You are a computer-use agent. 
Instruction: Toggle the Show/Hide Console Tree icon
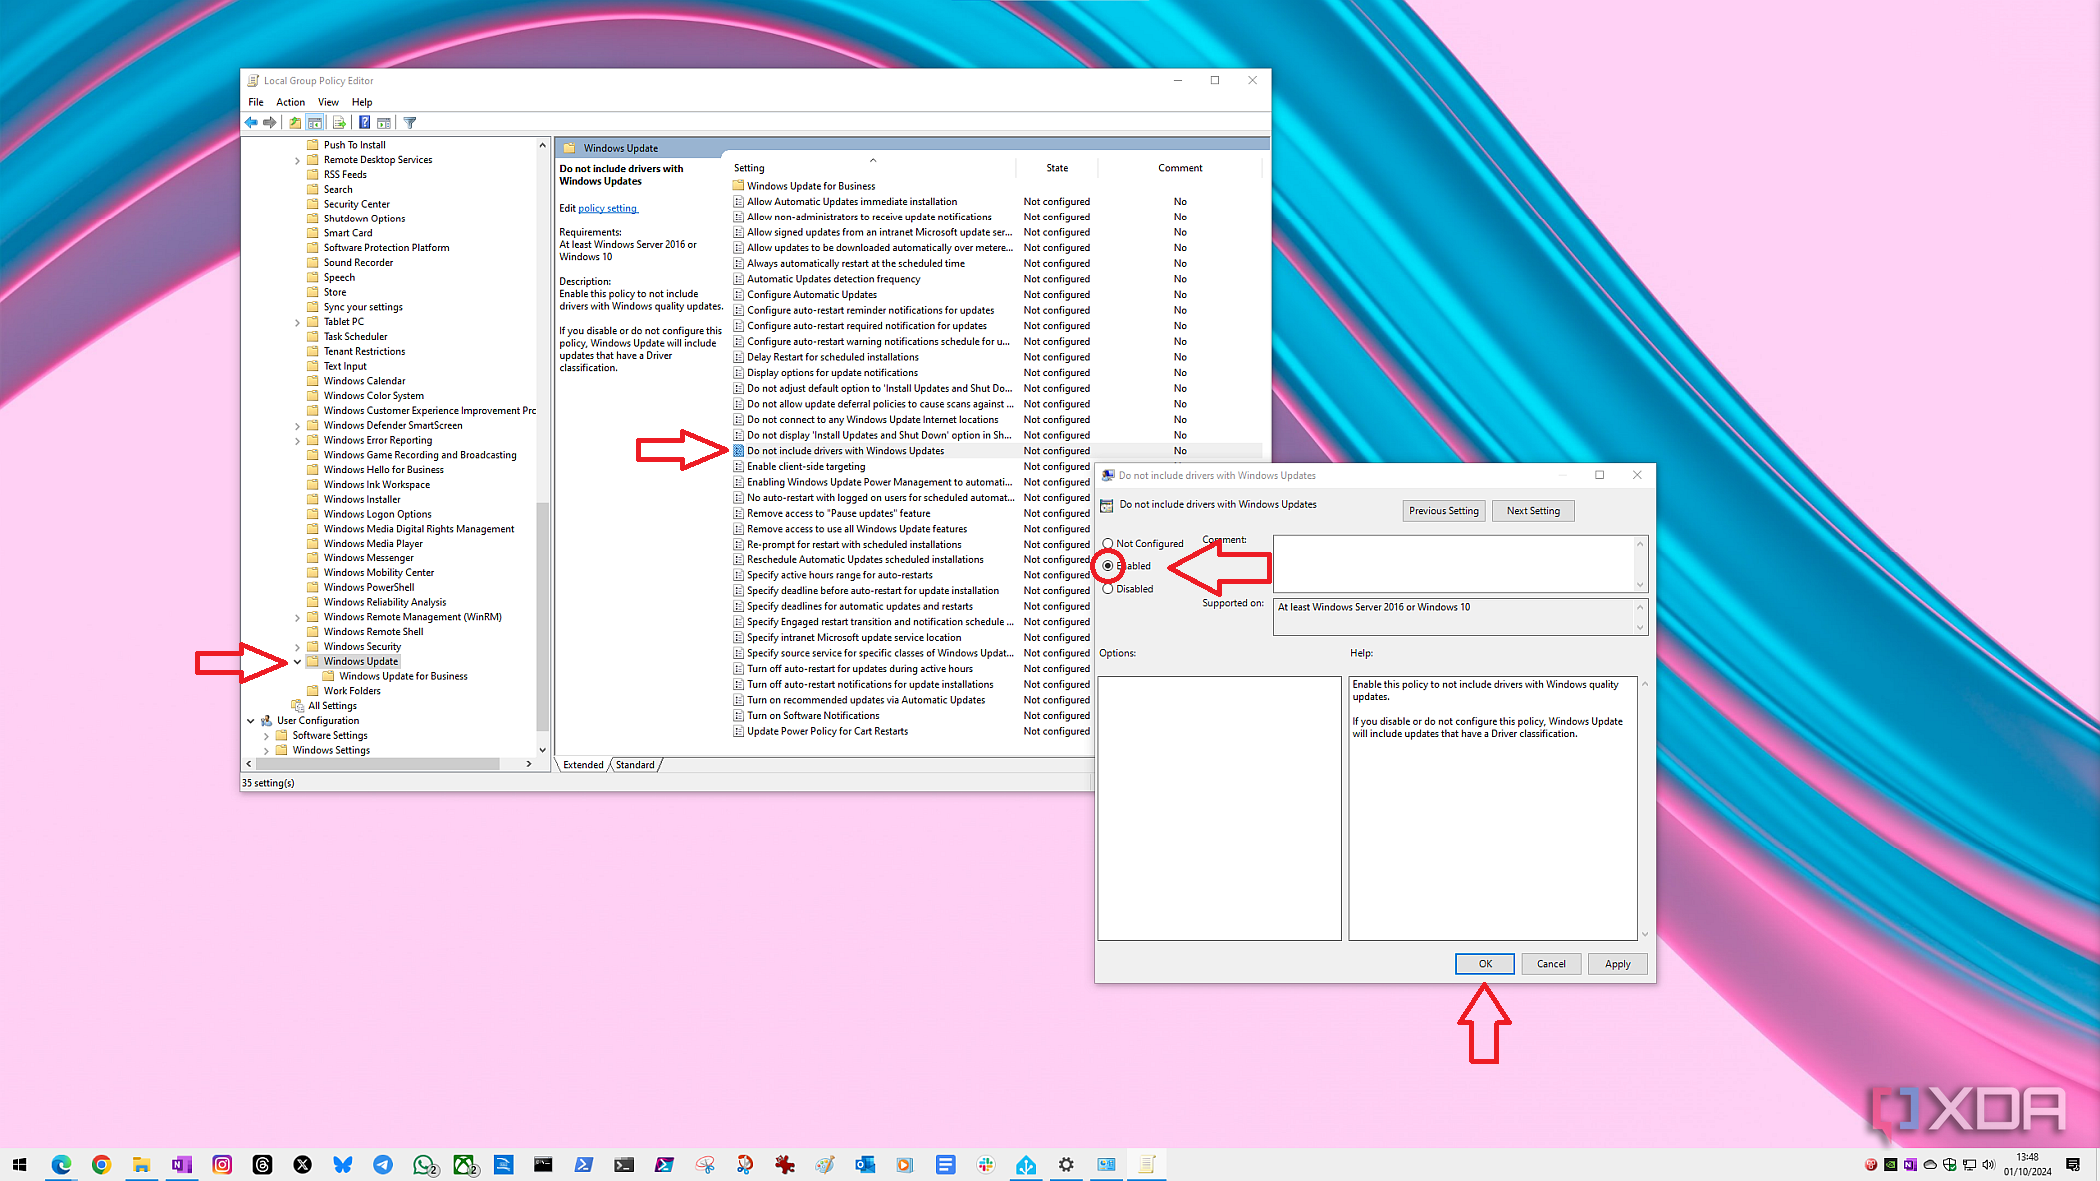[315, 122]
